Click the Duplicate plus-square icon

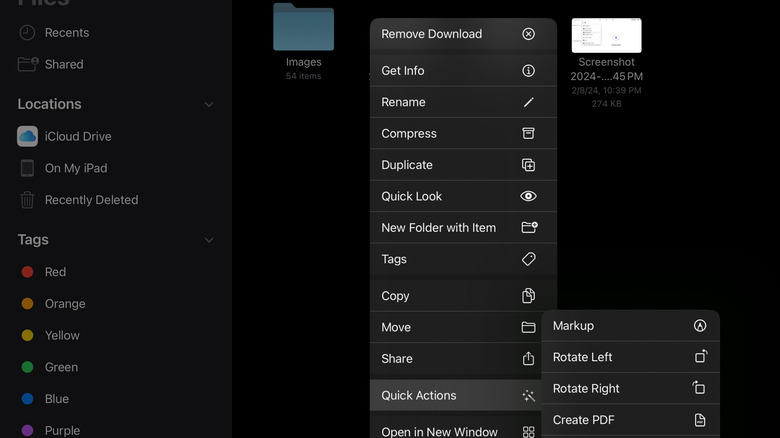(x=528, y=165)
